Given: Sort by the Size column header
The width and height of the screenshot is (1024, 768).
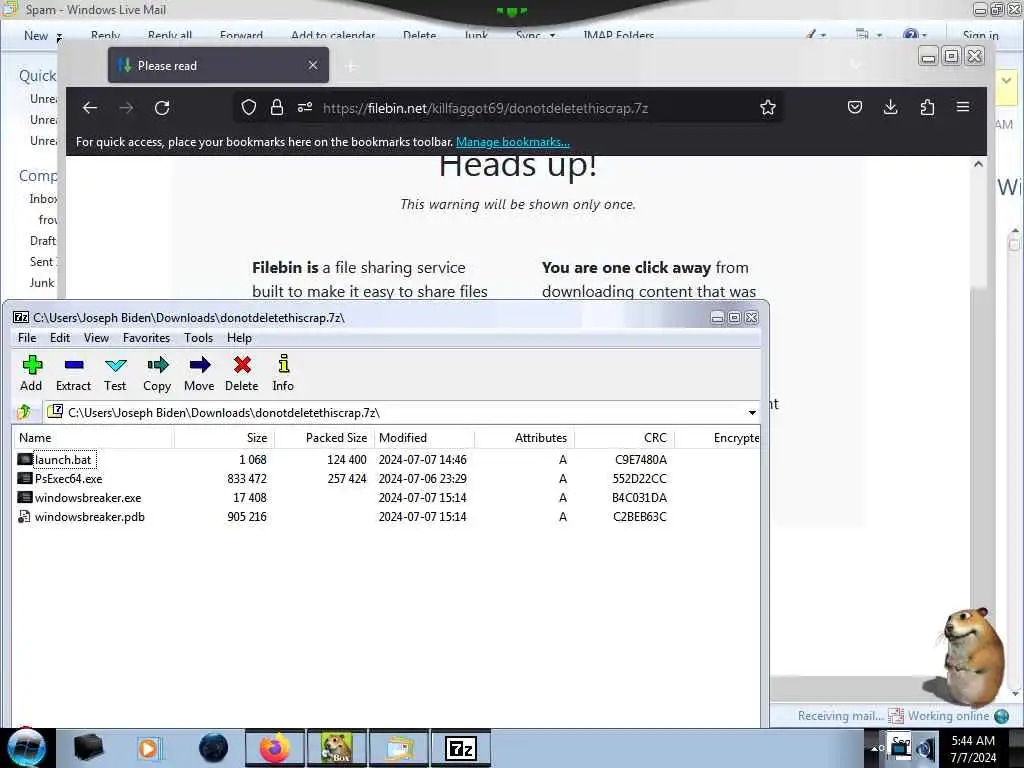Looking at the screenshot, I should click(x=224, y=438).
